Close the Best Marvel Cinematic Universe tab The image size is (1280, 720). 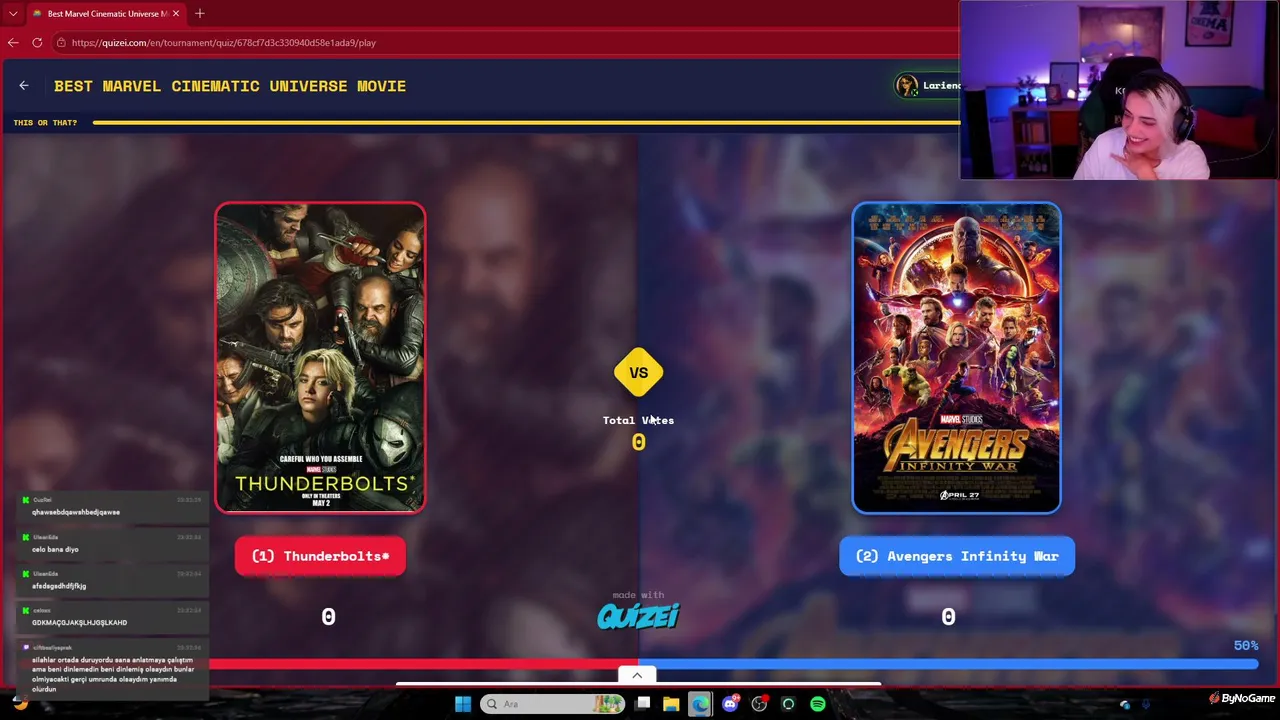click(176, 13)
